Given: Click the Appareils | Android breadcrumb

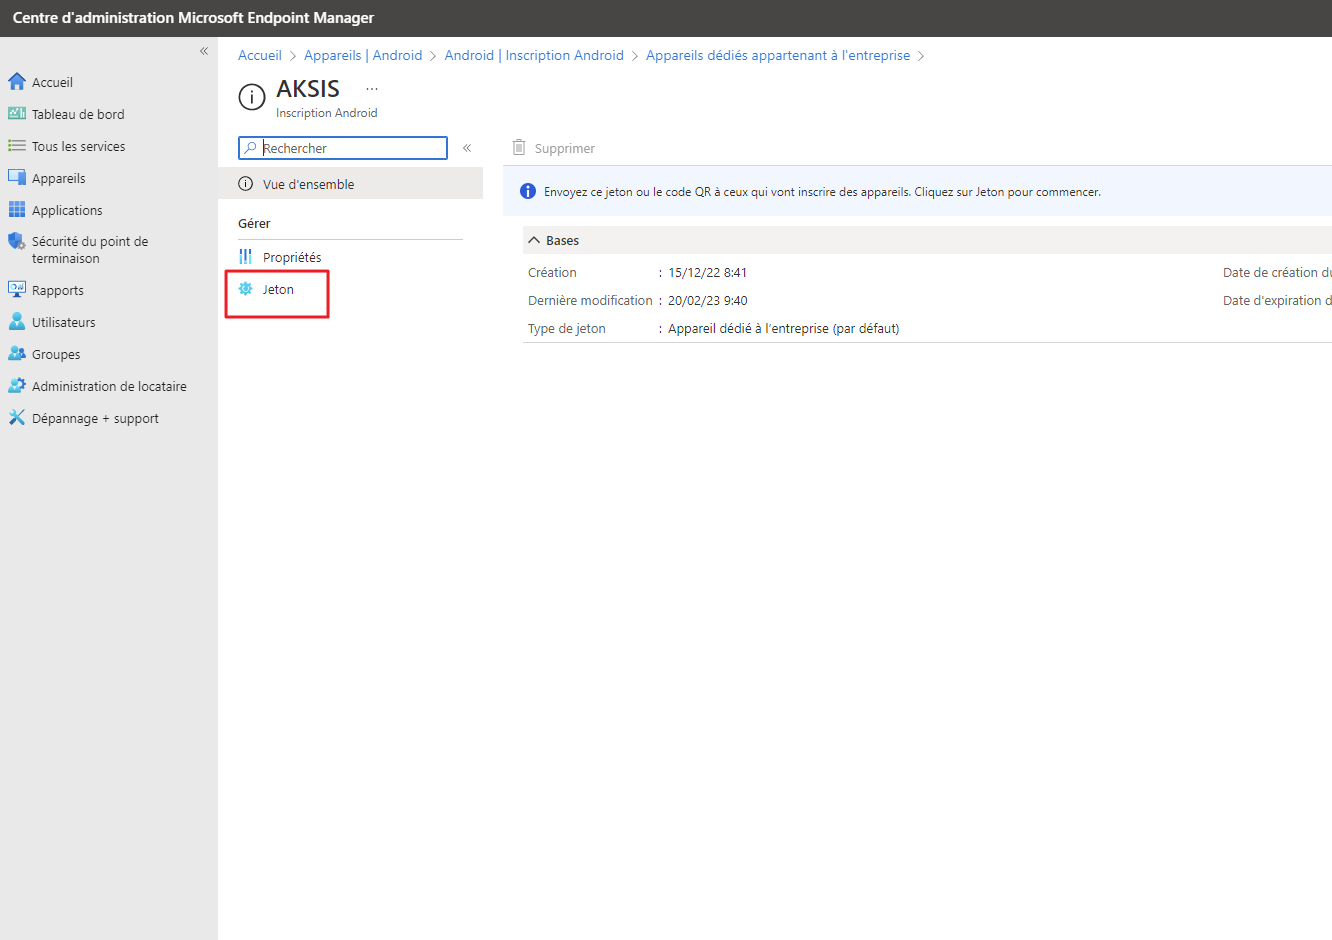Looking at the screenshot, I should coord(363,55).
